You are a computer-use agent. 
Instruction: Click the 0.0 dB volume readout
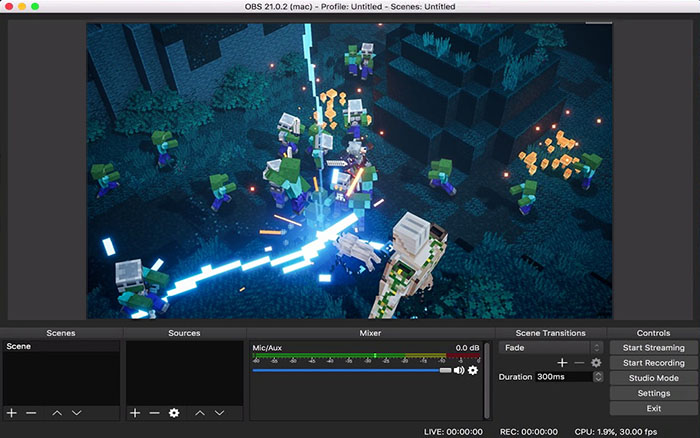click(467, 347)
